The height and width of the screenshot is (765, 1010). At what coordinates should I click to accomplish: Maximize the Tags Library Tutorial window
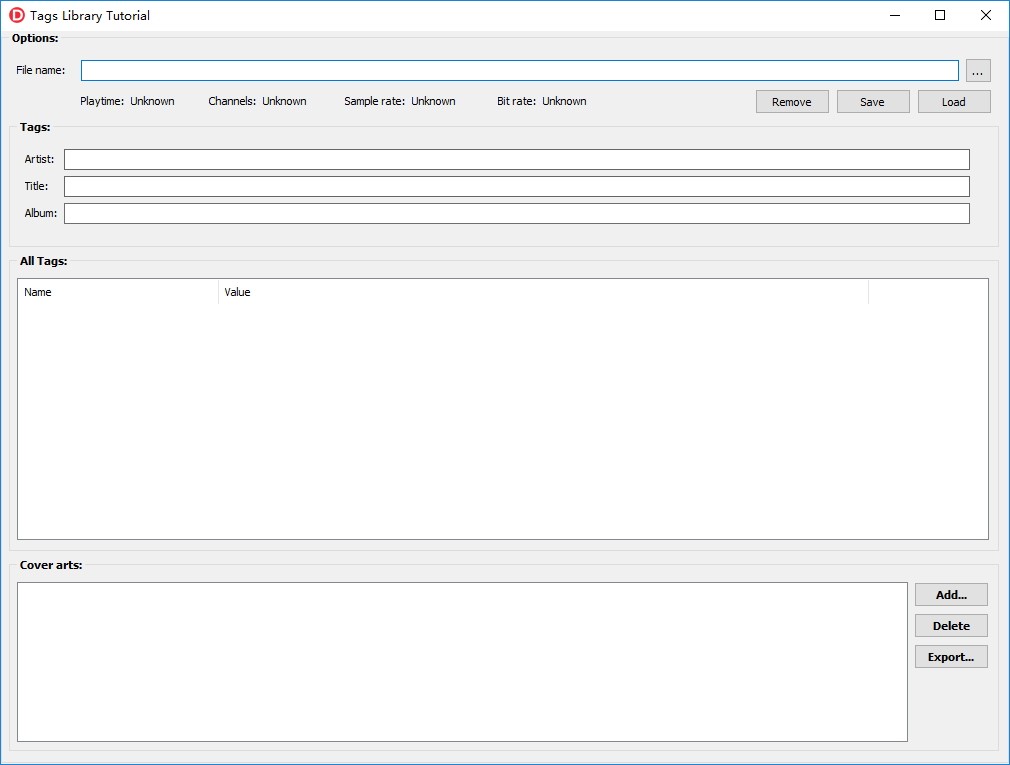(940, 15)
